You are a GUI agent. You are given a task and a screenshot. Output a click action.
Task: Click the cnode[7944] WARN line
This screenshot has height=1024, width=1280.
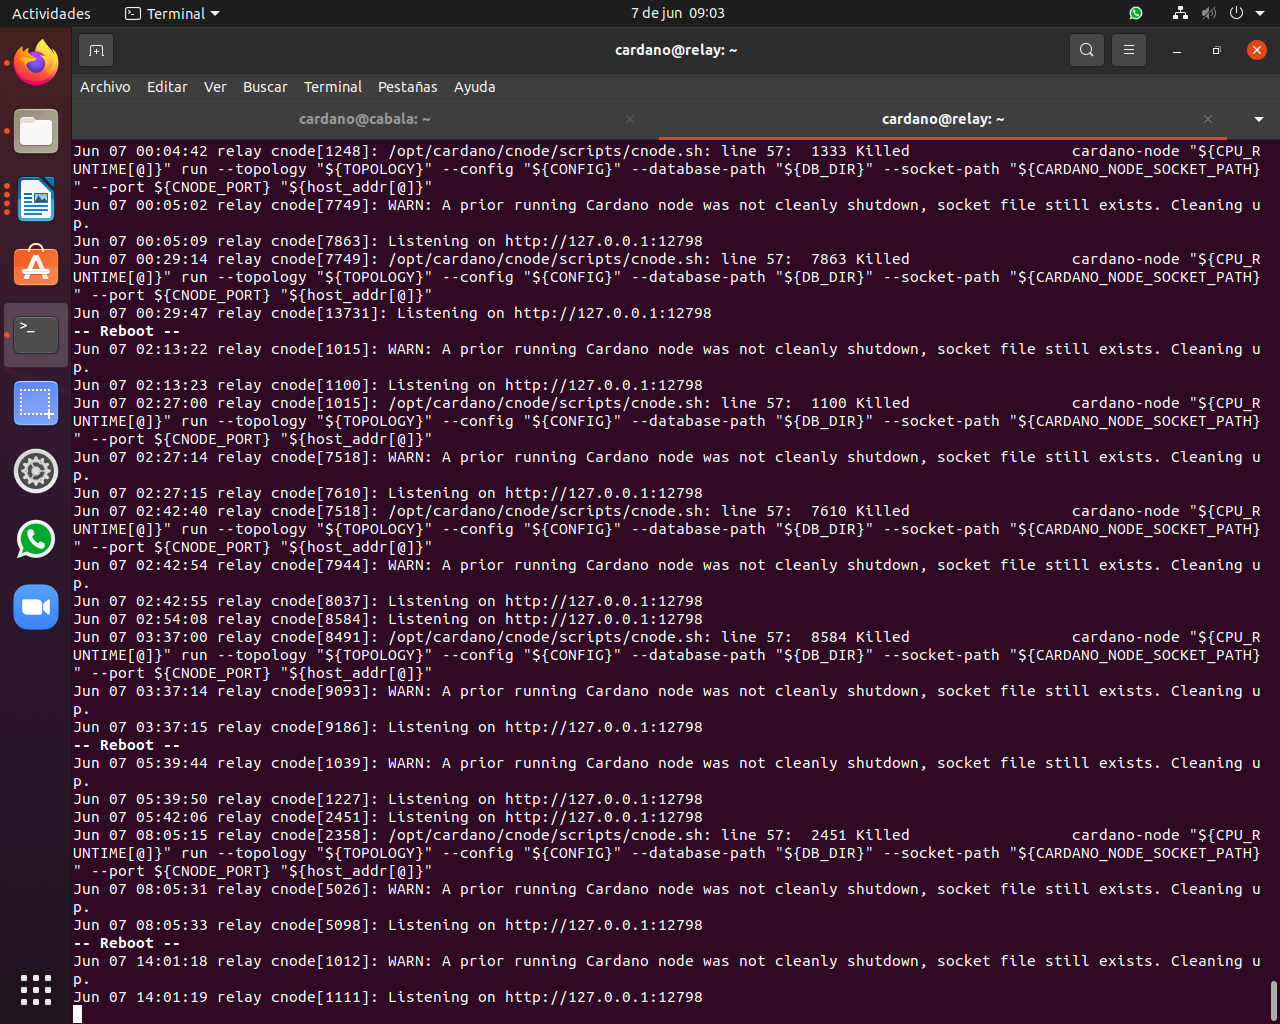(x=667, y=574)
